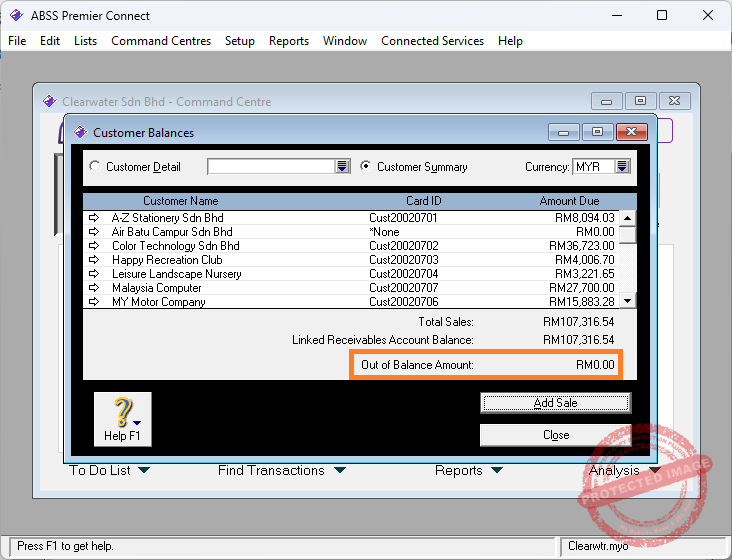Close the Customer Balances window with red X
The height and width of the screenshot is (560, 732).
point(632,132)
